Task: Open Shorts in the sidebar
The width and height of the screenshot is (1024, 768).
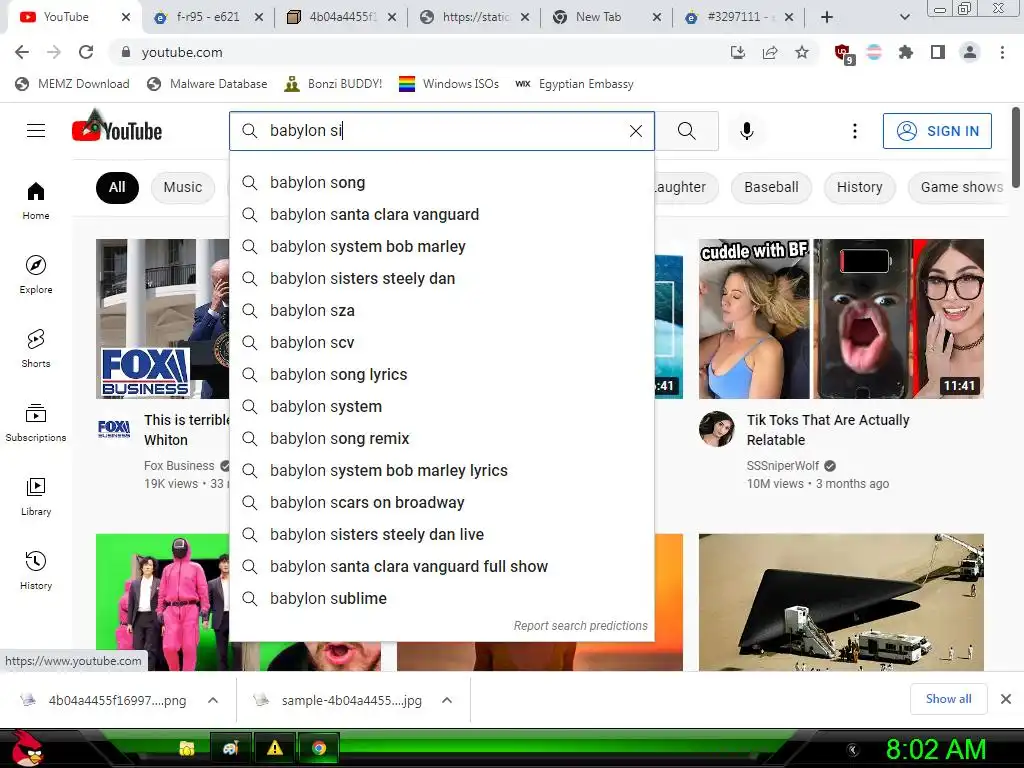Action: (36, 348)
